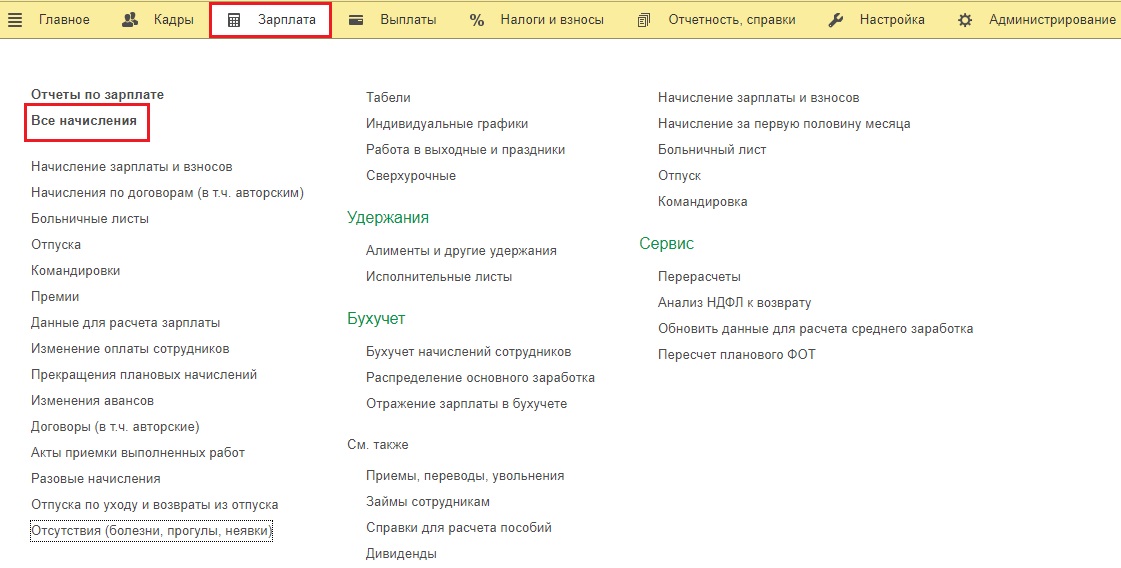Open Бухучет начислений сотрудников
This screenshot has width=1121, height=568.
[468, 351]
